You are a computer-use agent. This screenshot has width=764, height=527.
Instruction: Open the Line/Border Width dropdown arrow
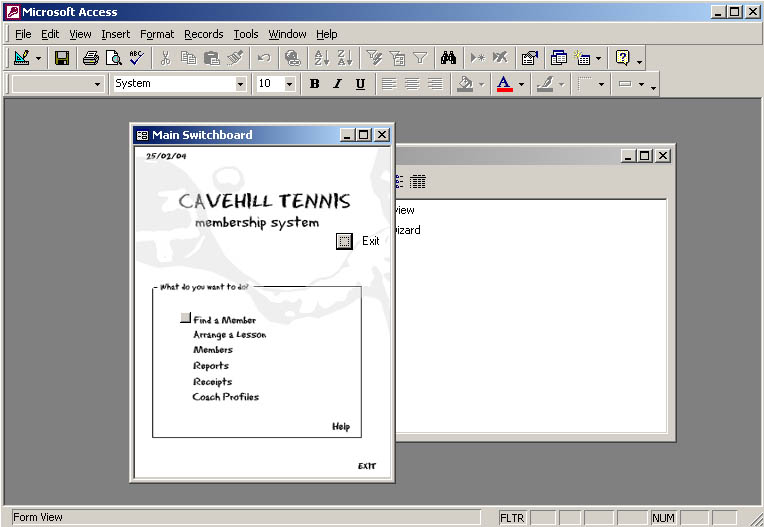point(601,85)
